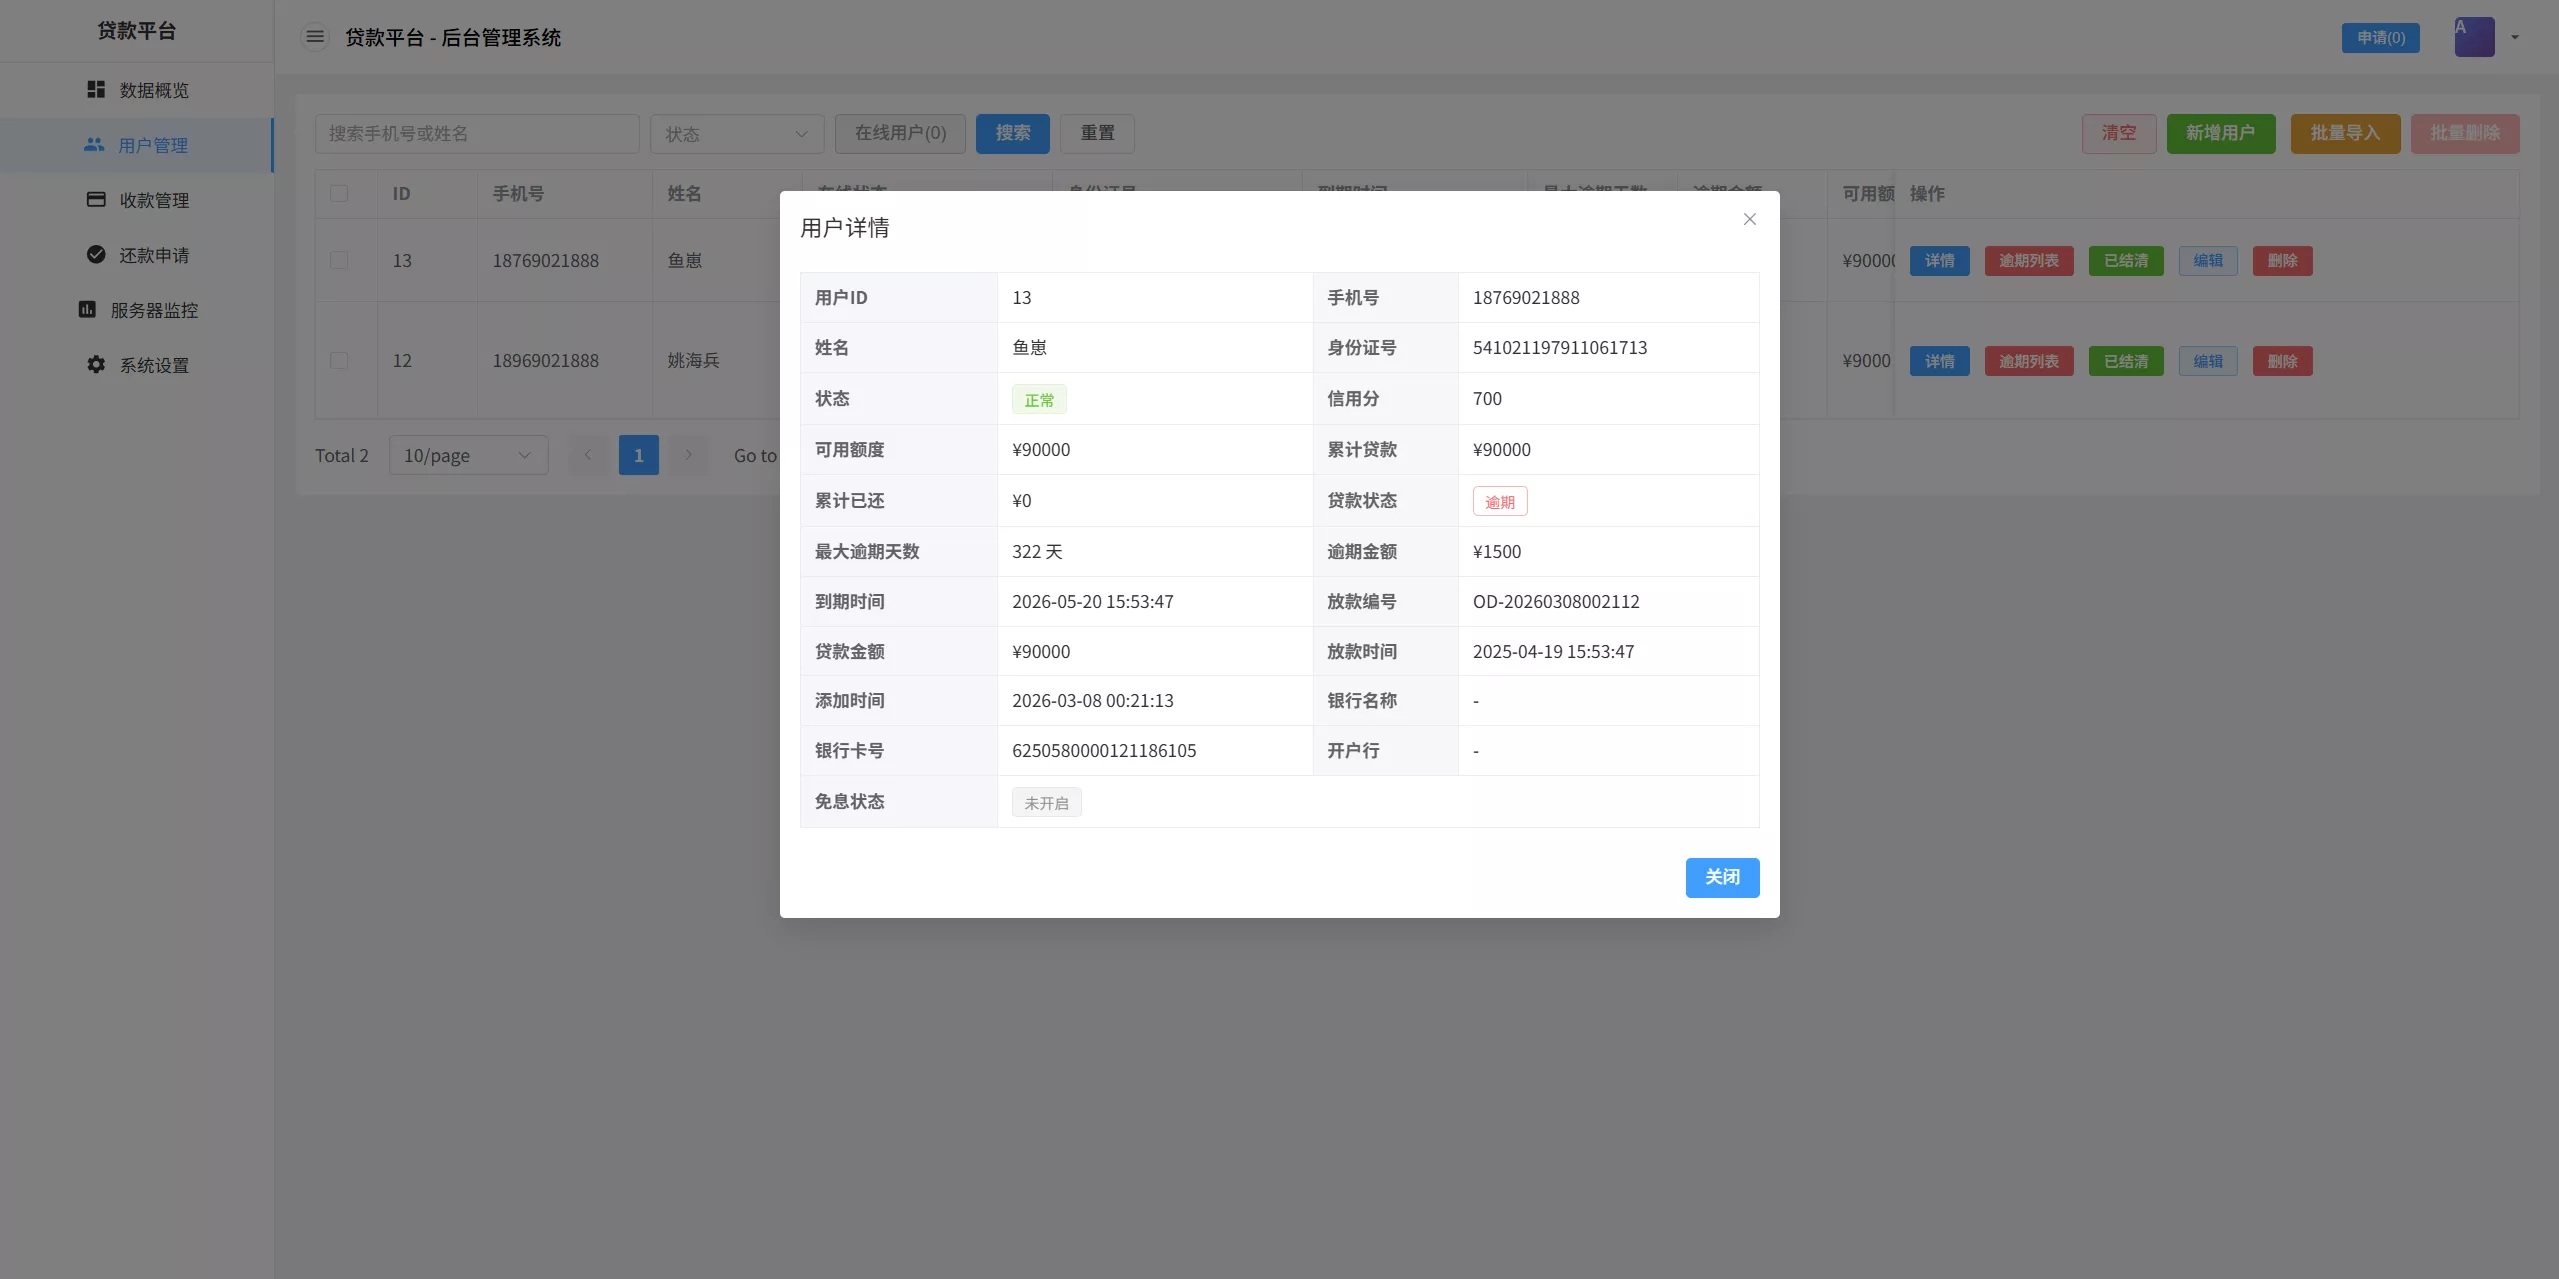The height and width of the screenshot is (1279, 2559).
Task: Open the 申请(0) item in the top bar
Action: point(2380,36)
